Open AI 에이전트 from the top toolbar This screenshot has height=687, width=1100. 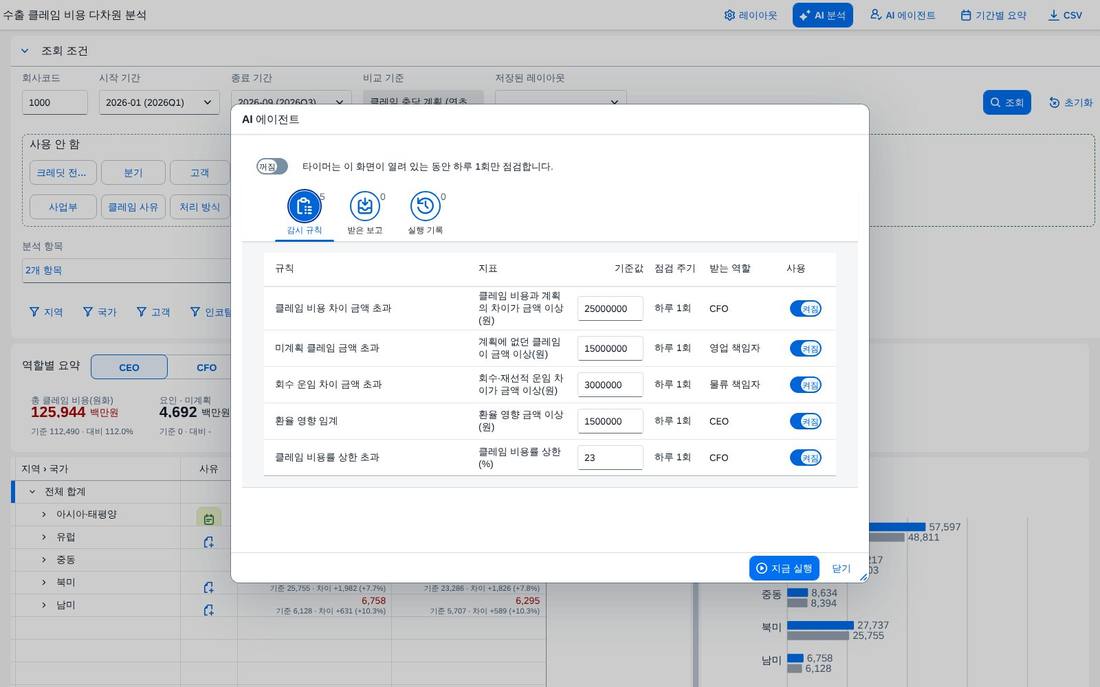tap(902, 15)
